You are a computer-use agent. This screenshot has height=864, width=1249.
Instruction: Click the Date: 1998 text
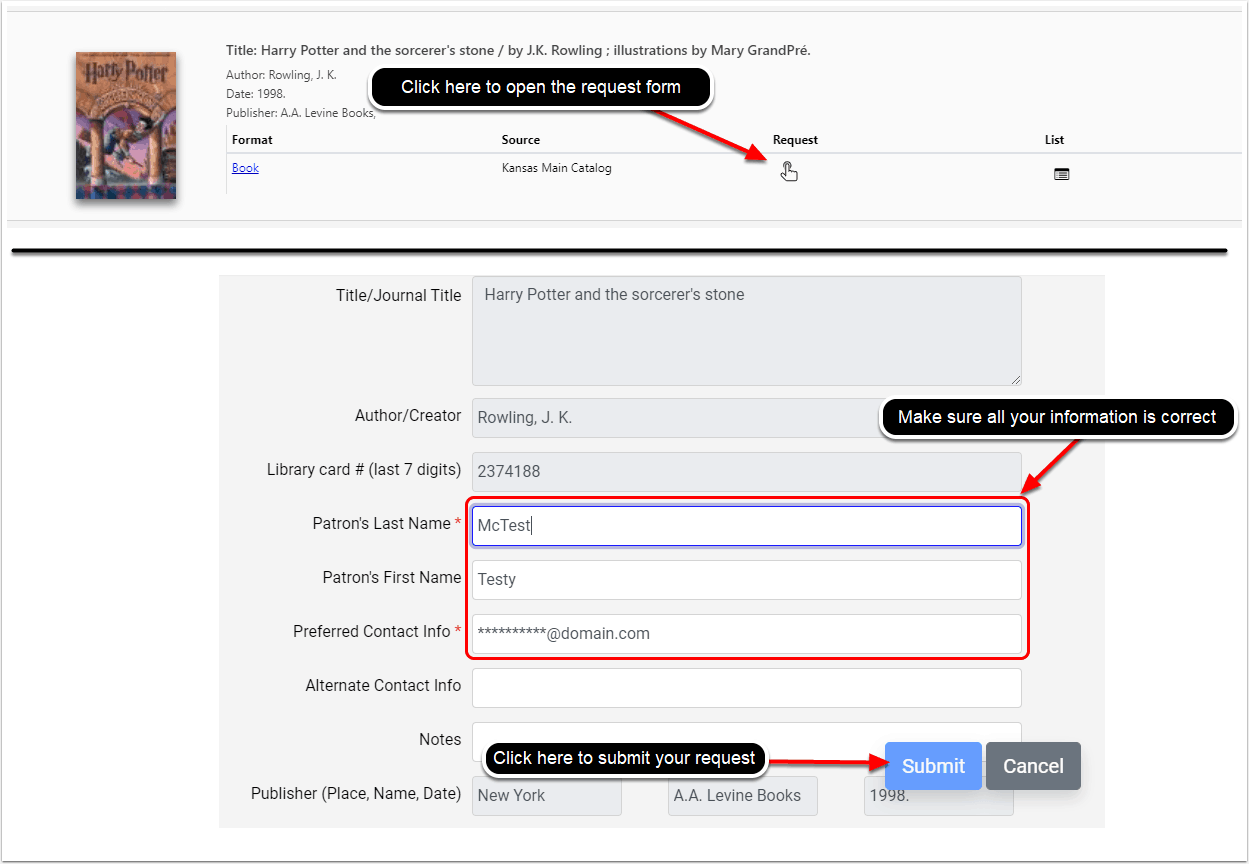(x=256, y=94)
